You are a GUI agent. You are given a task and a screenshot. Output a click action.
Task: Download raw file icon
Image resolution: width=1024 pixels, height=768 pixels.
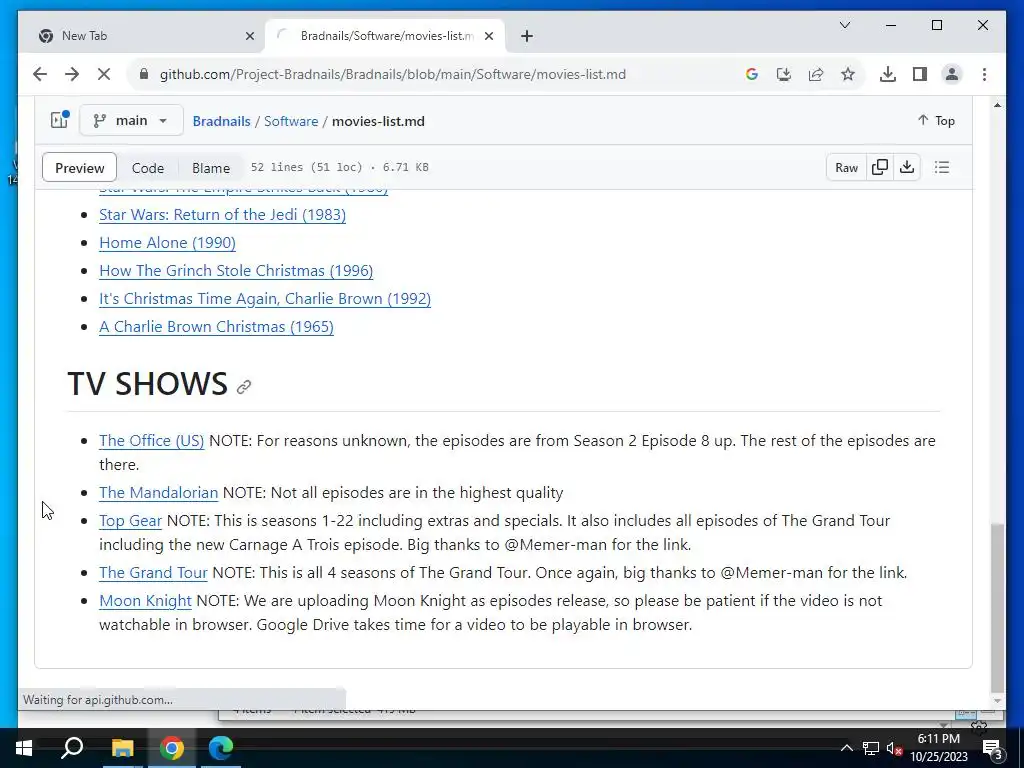pyautogui.click(x=906, y=167)
